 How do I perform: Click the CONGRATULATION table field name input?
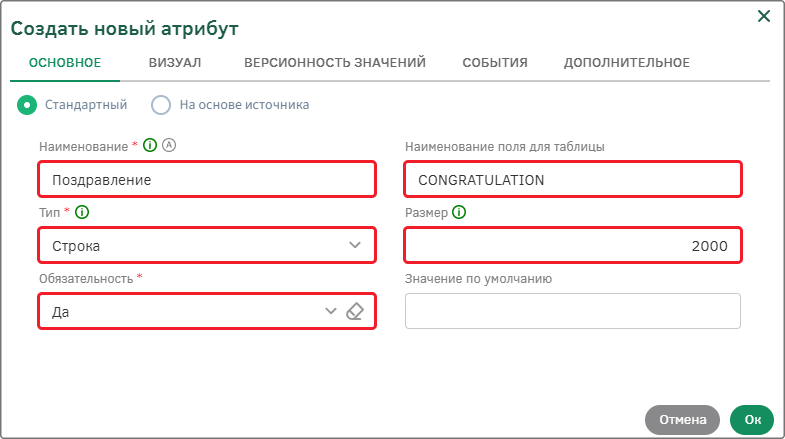coord(573,179)
